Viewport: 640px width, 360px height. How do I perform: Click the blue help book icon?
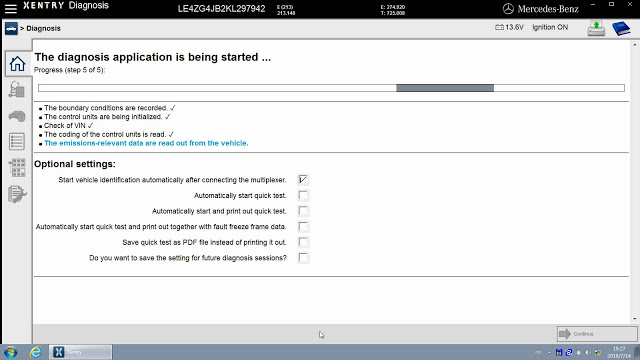[x=621, y=28]
